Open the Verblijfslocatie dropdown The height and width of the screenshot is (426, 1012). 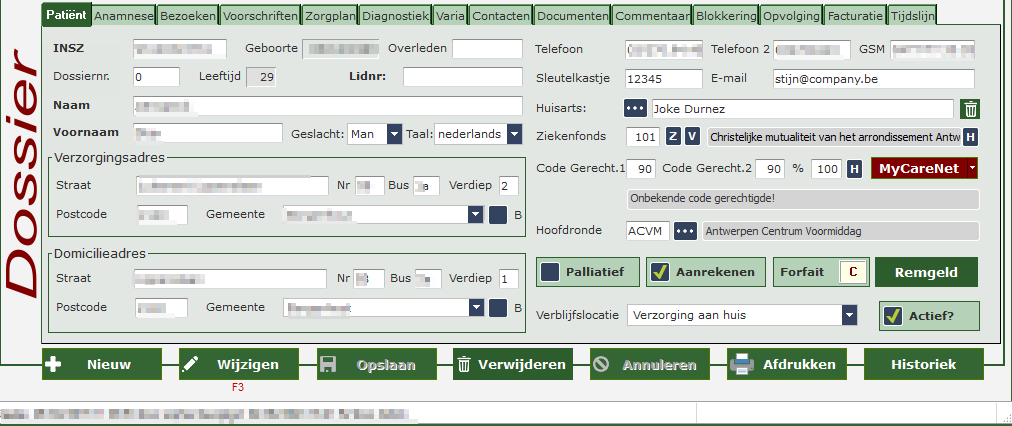tap(849, 316)
